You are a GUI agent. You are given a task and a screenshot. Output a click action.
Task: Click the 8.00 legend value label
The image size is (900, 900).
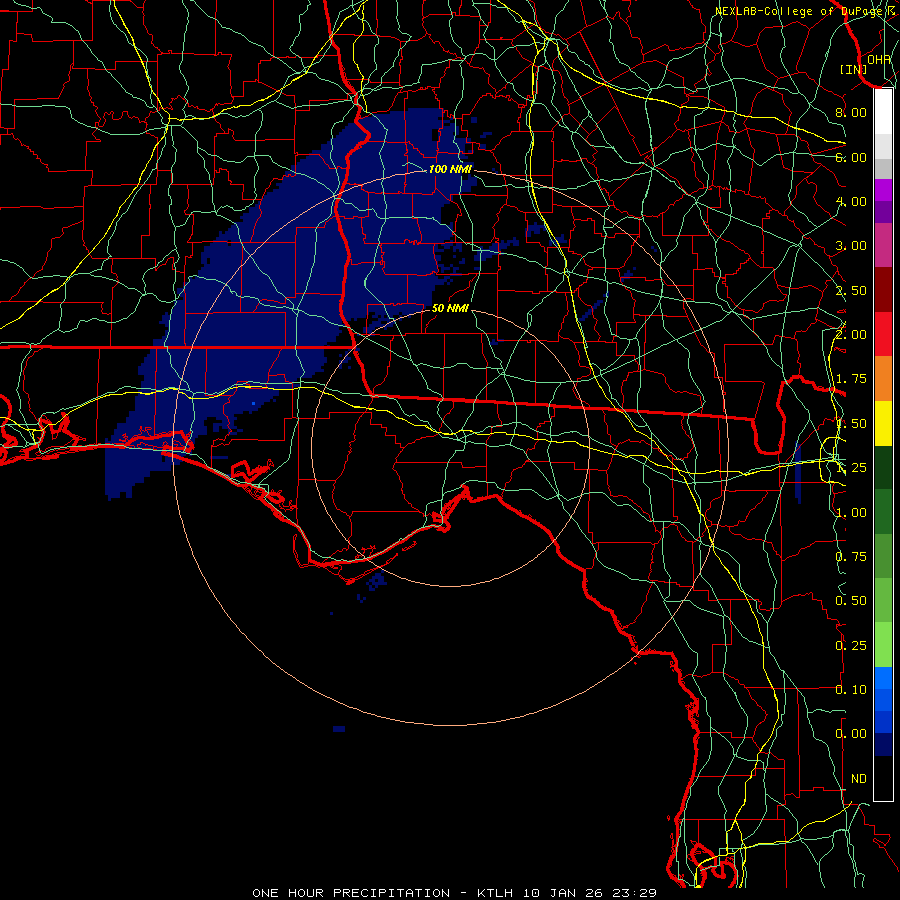click(x=851, y=112)
